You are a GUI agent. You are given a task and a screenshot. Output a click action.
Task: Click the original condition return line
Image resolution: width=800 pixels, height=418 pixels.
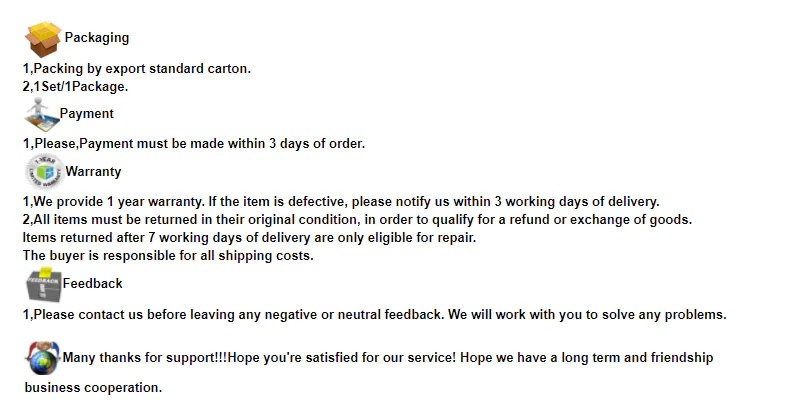(357, 219)
